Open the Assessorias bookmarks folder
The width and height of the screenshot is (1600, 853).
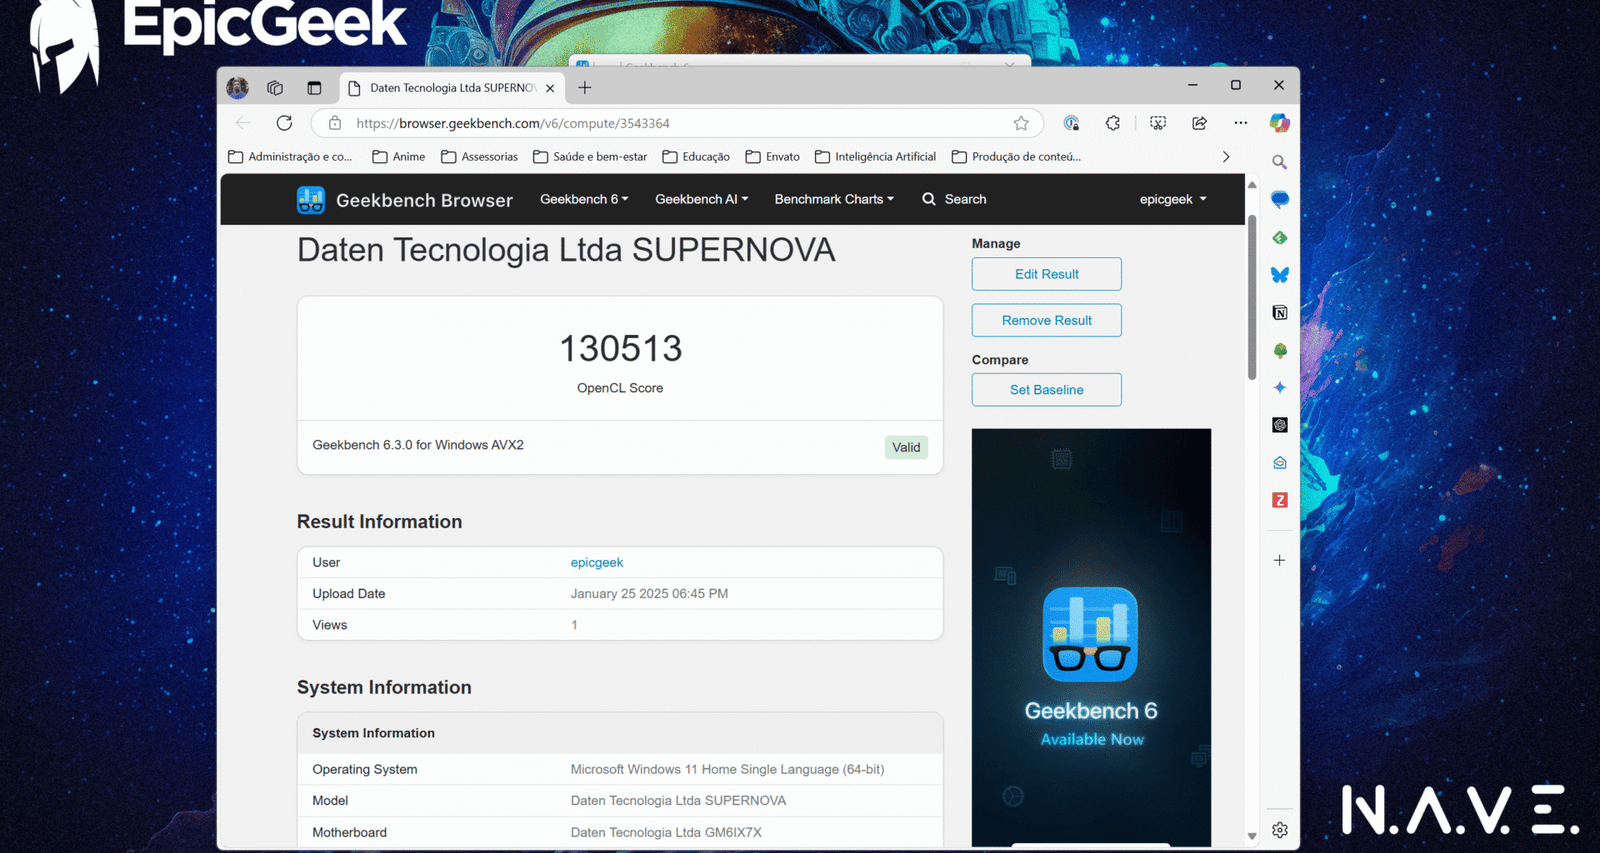(480, 157)
